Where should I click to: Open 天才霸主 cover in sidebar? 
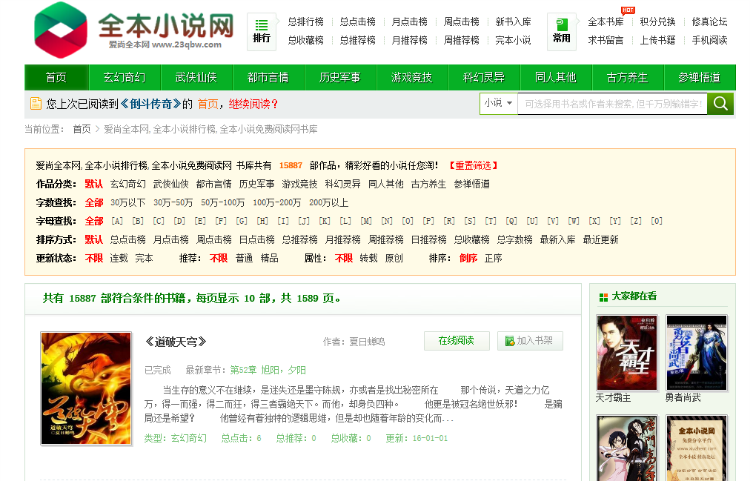[x=627, y=353]
